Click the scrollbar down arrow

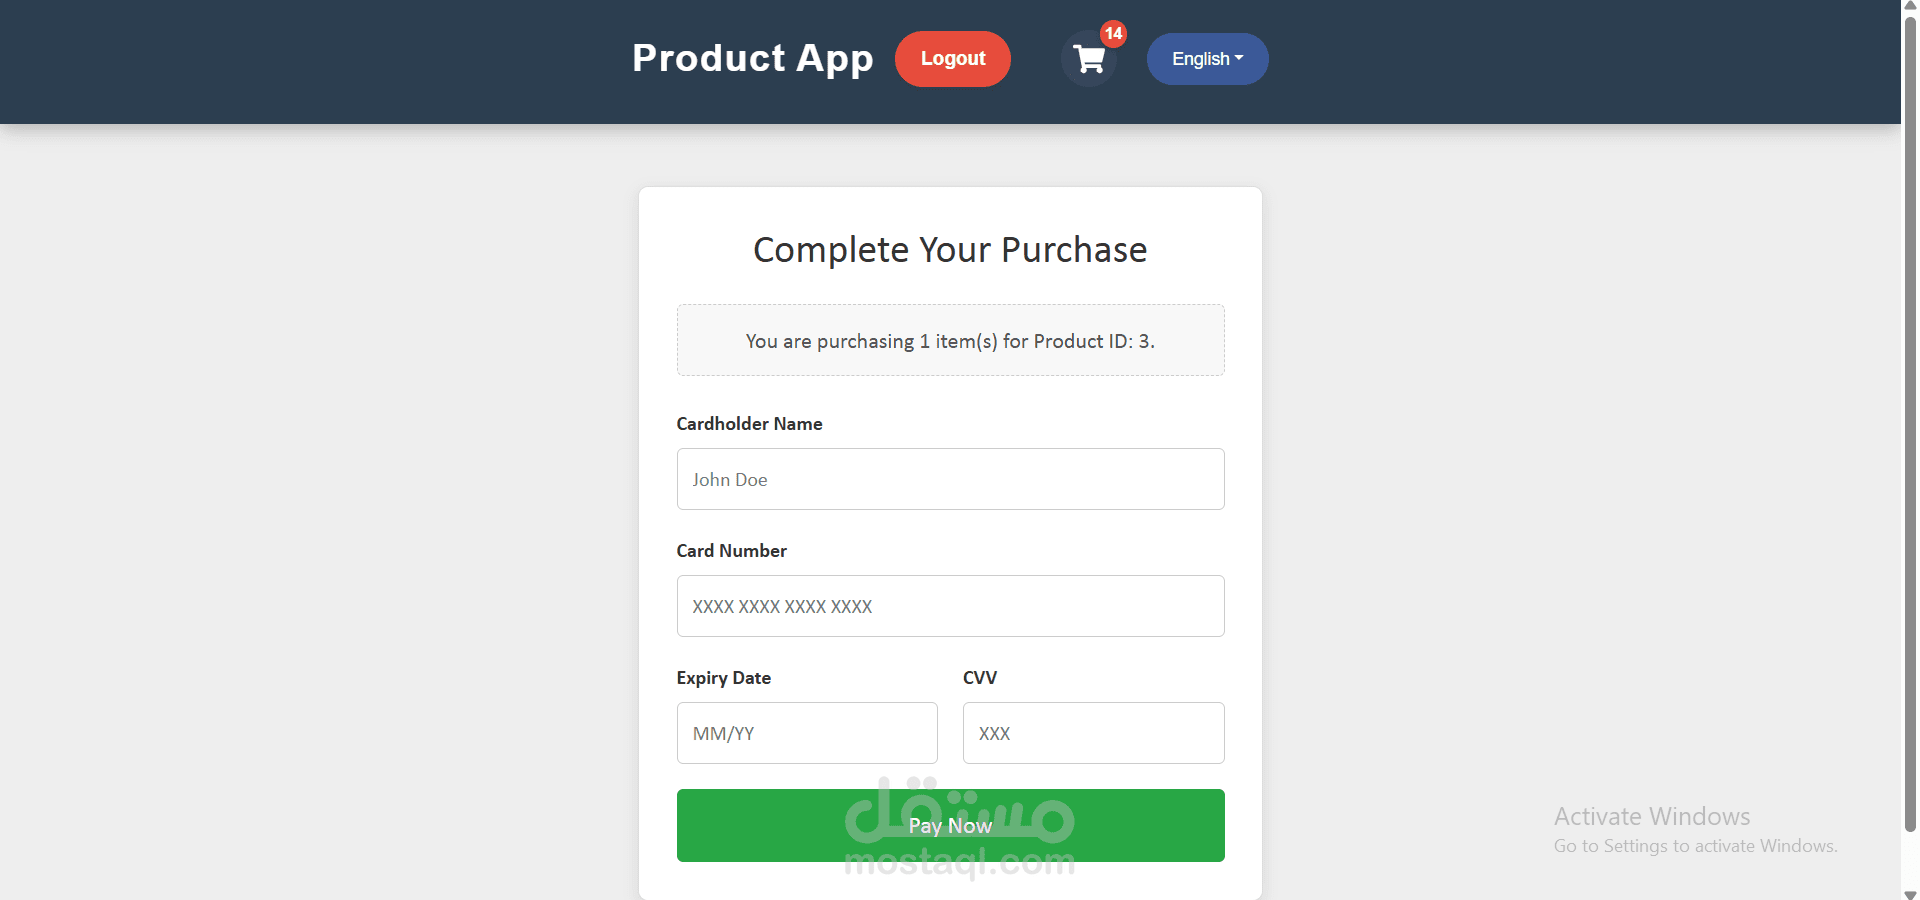tap(1910, 893)
